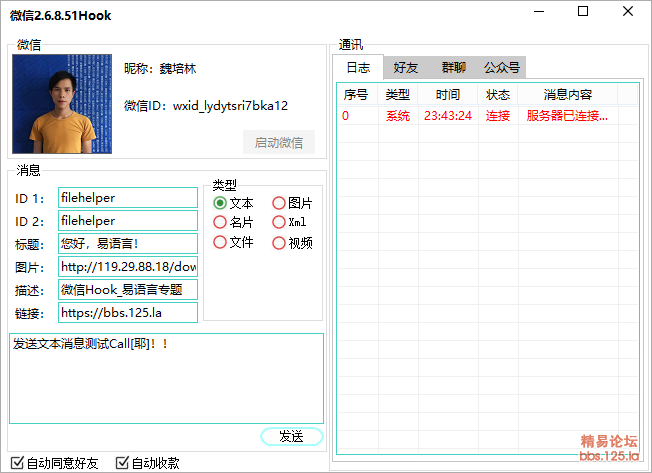Maximize the 微信Hook window
This screenshot has width=652, height=473.
click(583, 11)
